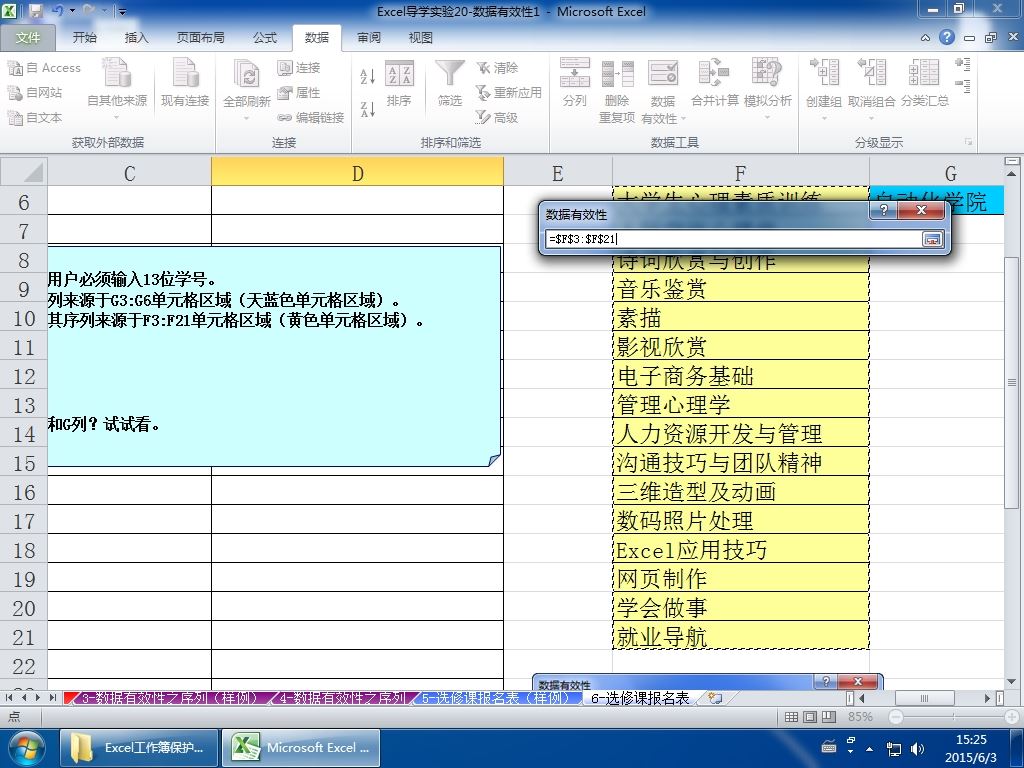
Task: Switch to the 插入 tab
Action: [136, 38]
